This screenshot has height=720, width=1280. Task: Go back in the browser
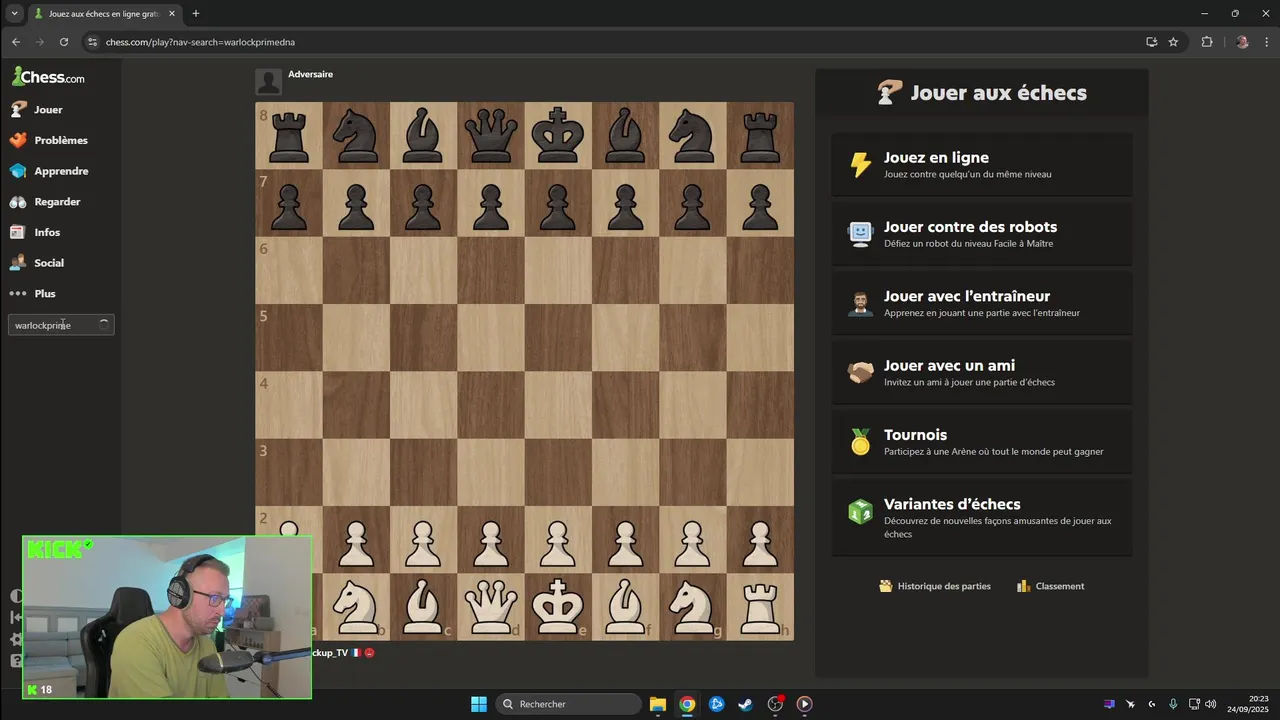point(16,42)
